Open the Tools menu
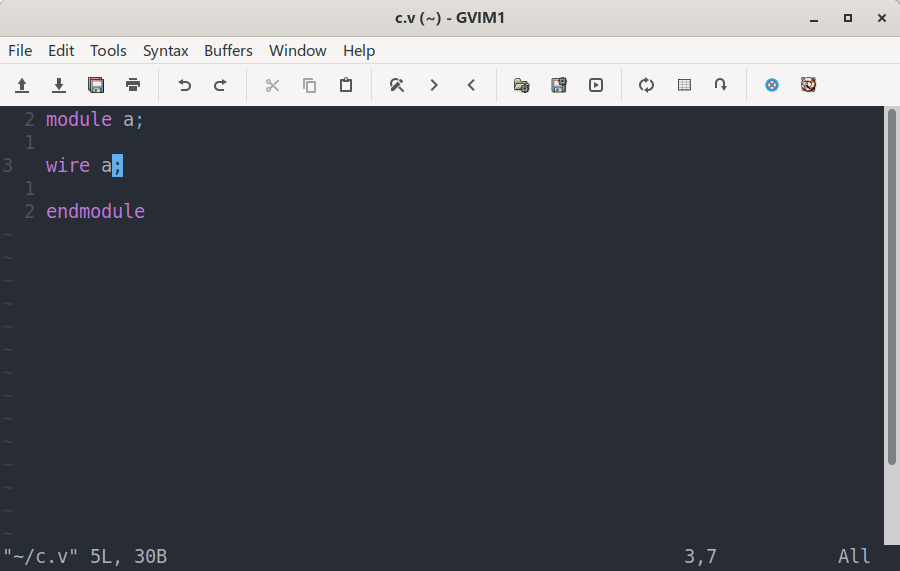 point(108,51)
